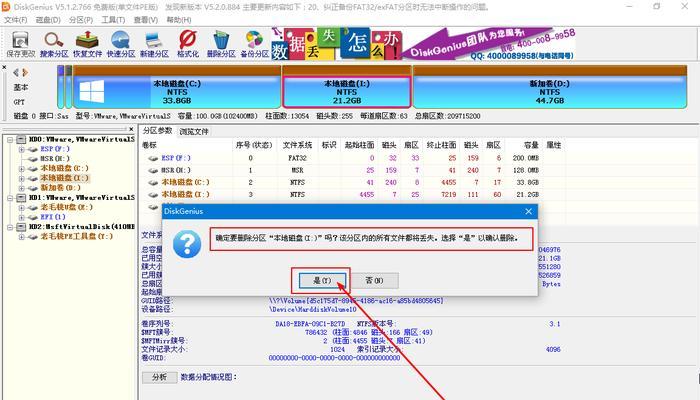Viewport: 700px width, 400px height.
Task: Open the 搜索分区 search partition tool
Action: point(54,44)
